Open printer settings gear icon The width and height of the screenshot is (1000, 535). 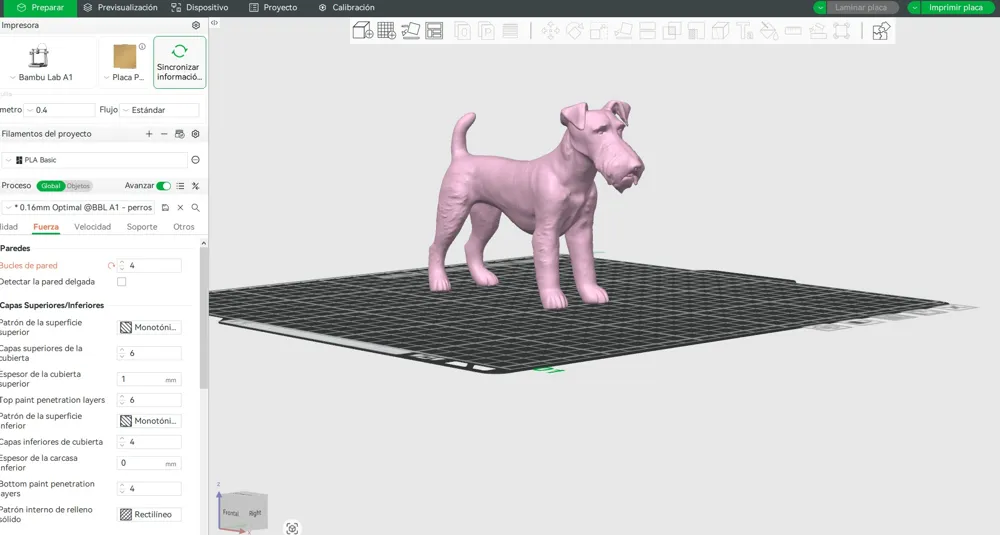tap(196, 26)
